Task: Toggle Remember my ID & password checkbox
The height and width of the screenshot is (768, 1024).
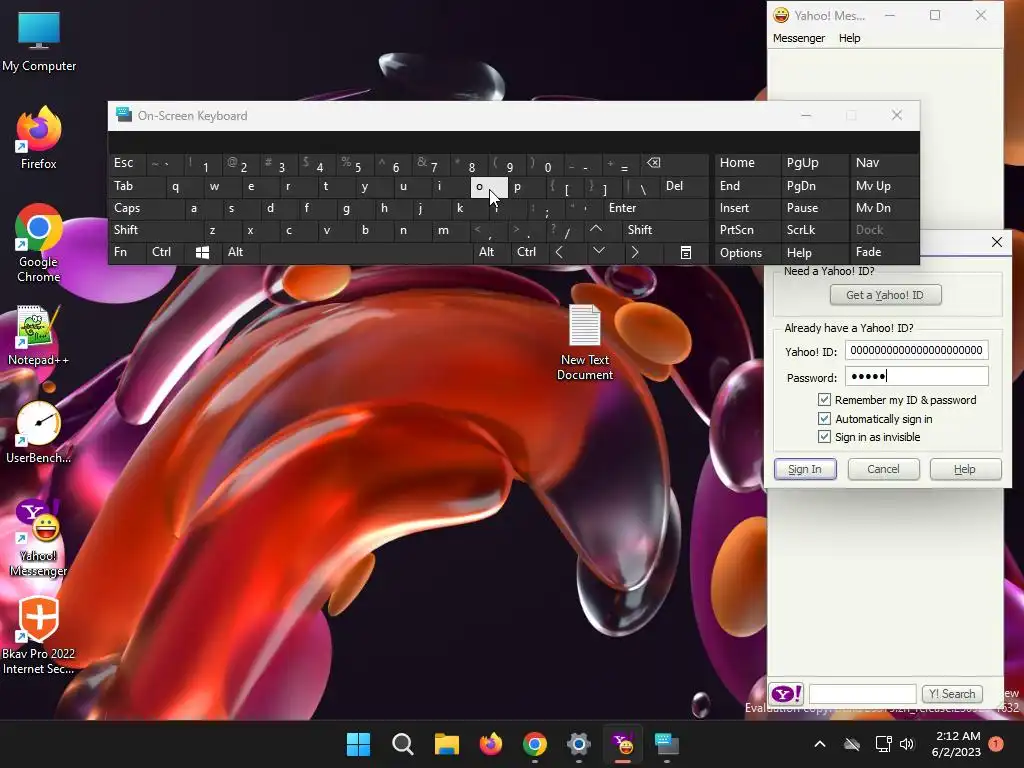Action: (824, 400)
